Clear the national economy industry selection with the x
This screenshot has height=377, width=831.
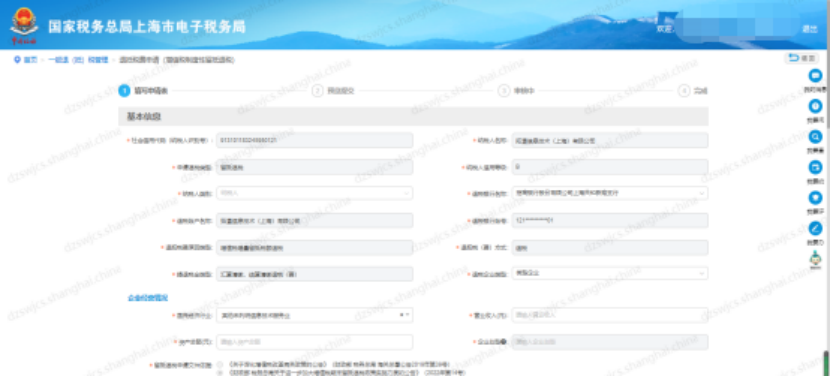click(401, 315)
